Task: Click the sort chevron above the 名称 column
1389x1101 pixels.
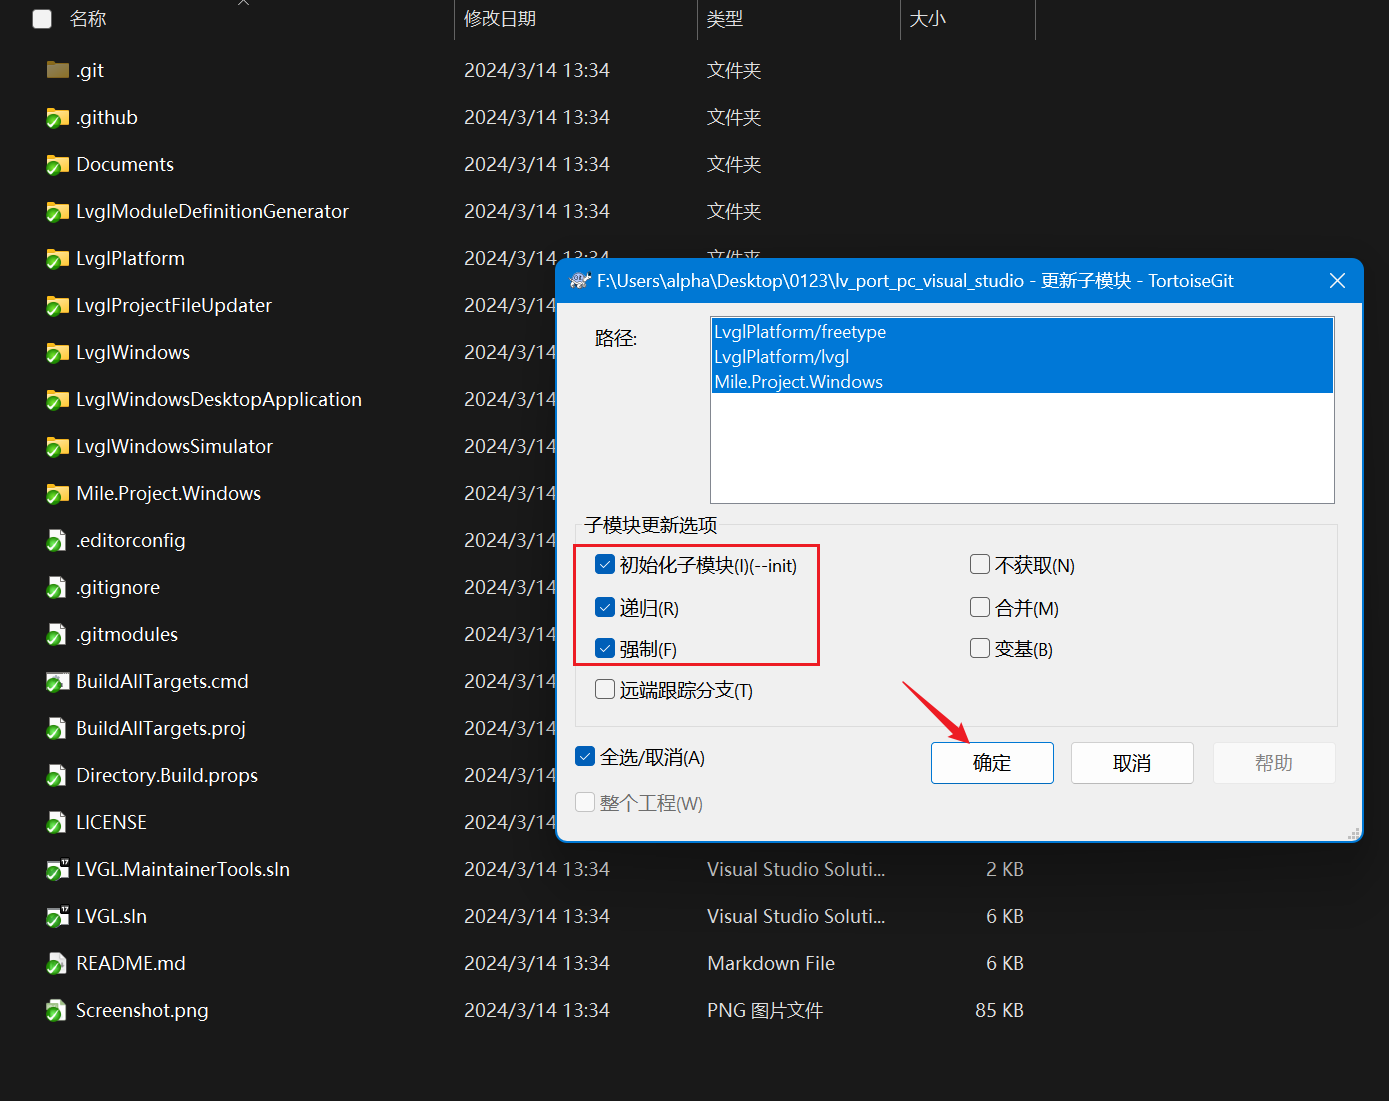Action: (x=242, y=5)
